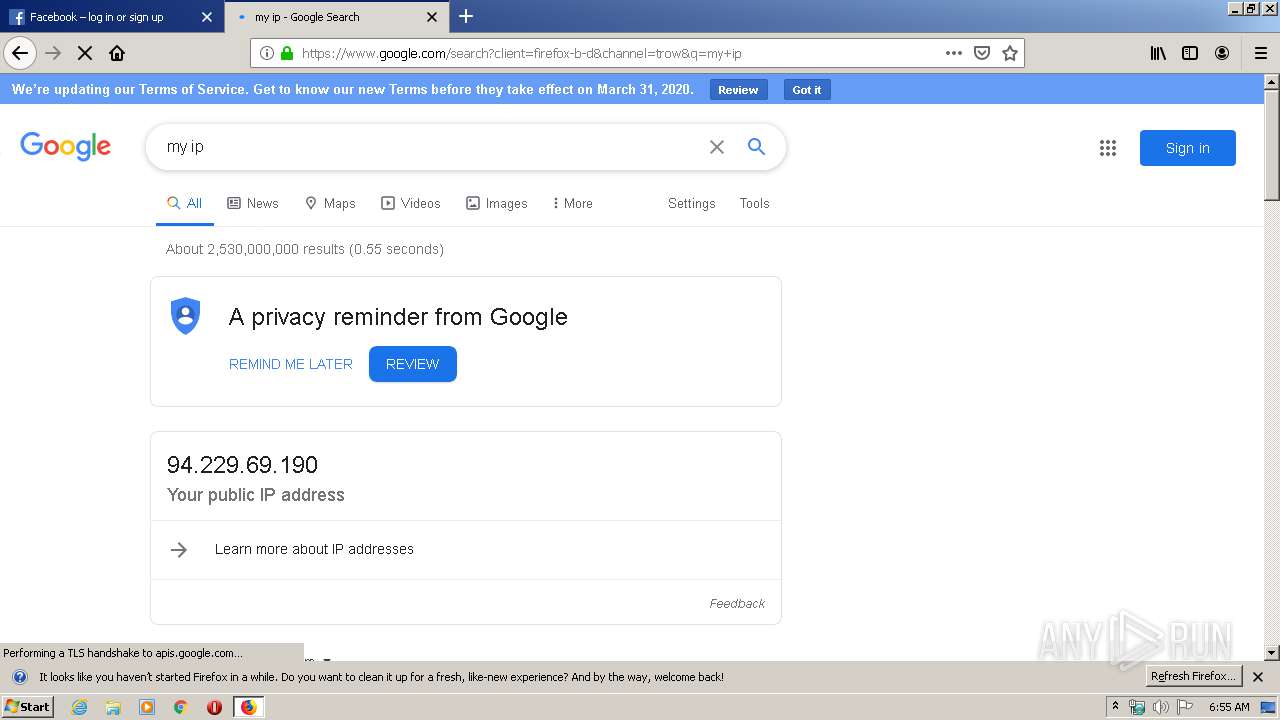Screen dimensions: 1280x720
Task: Show sidebars icon in toolbar
Action: pyautogui.click(x=1190, y=53)
